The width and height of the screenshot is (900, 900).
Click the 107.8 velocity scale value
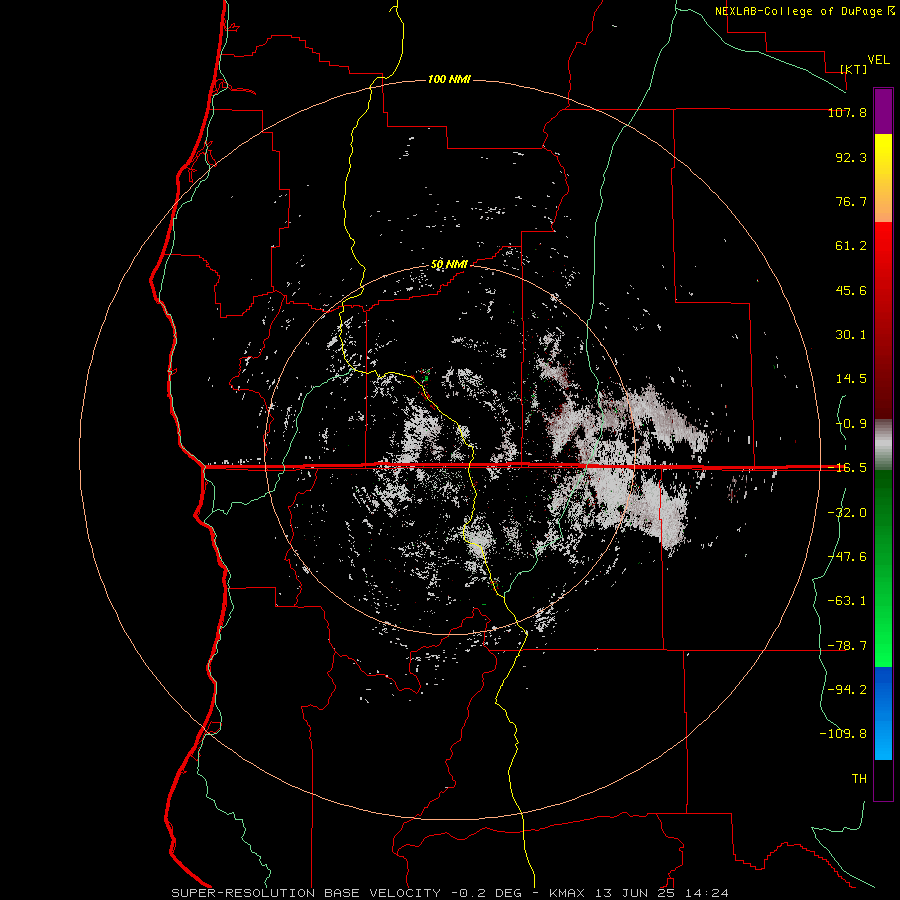[847, 113]
